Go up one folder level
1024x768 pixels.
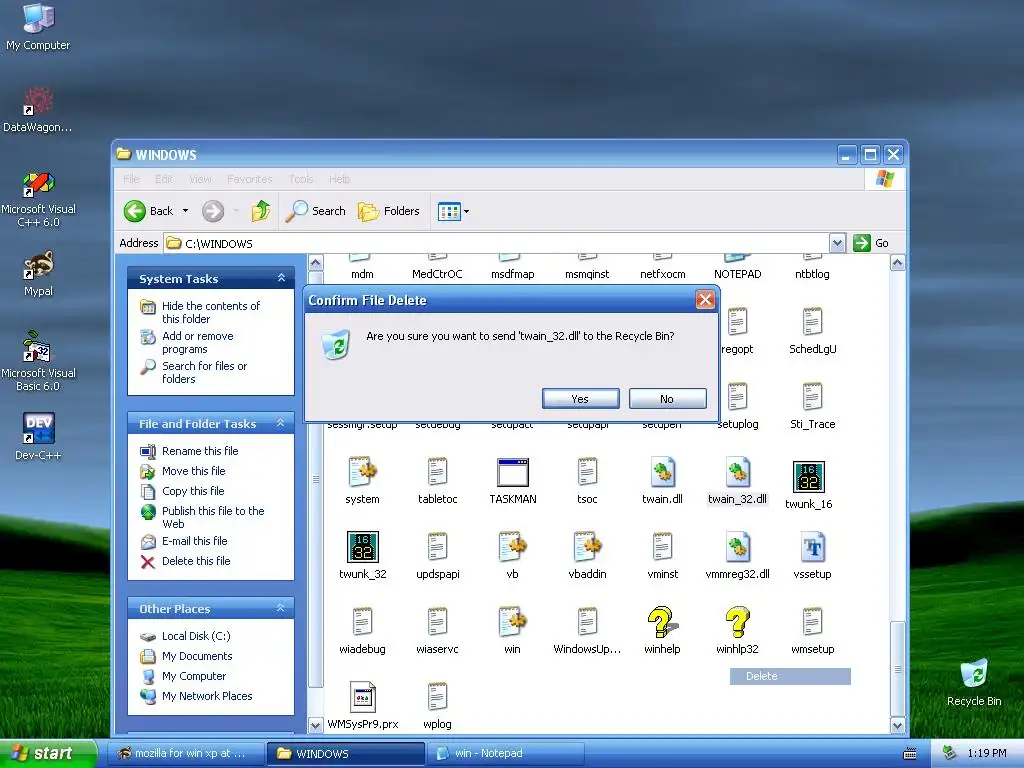261,211
